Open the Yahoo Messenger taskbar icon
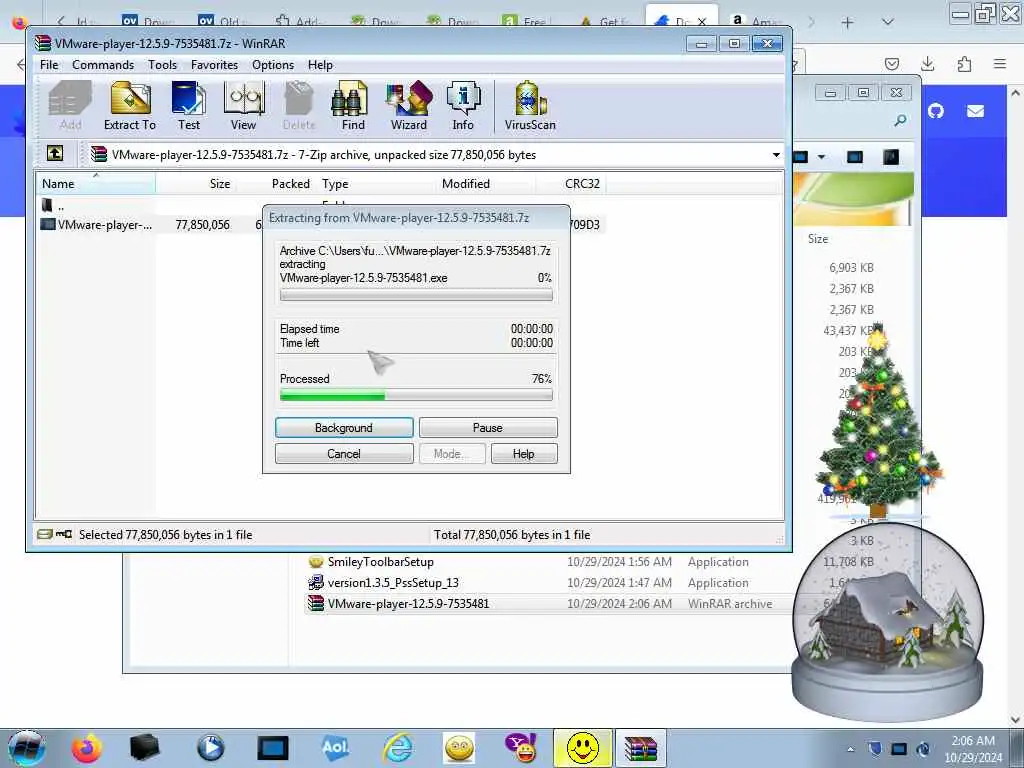Screen dimensions: 1024x768 coord(520,748)
